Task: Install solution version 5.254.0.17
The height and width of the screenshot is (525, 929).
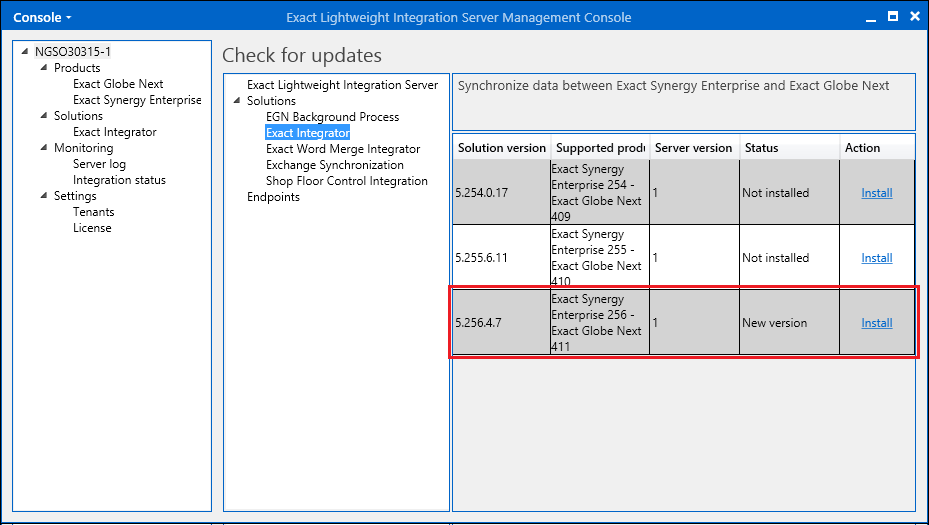Action: (x=876, y=193)
